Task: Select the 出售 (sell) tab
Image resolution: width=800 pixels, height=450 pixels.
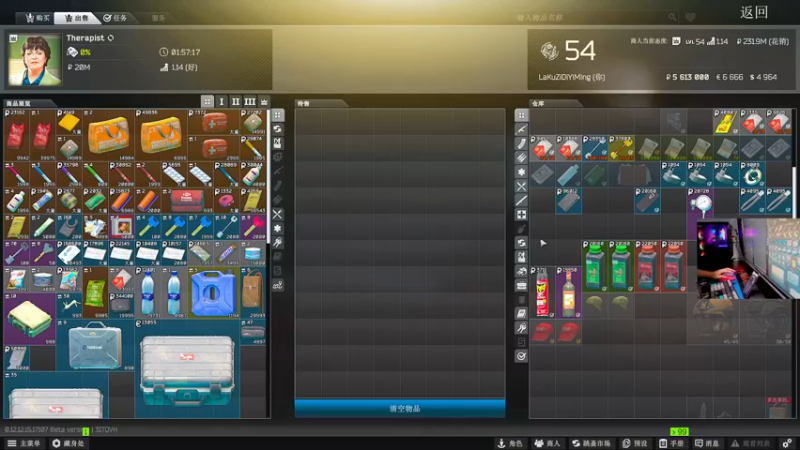Action: (x=77, y=18)
